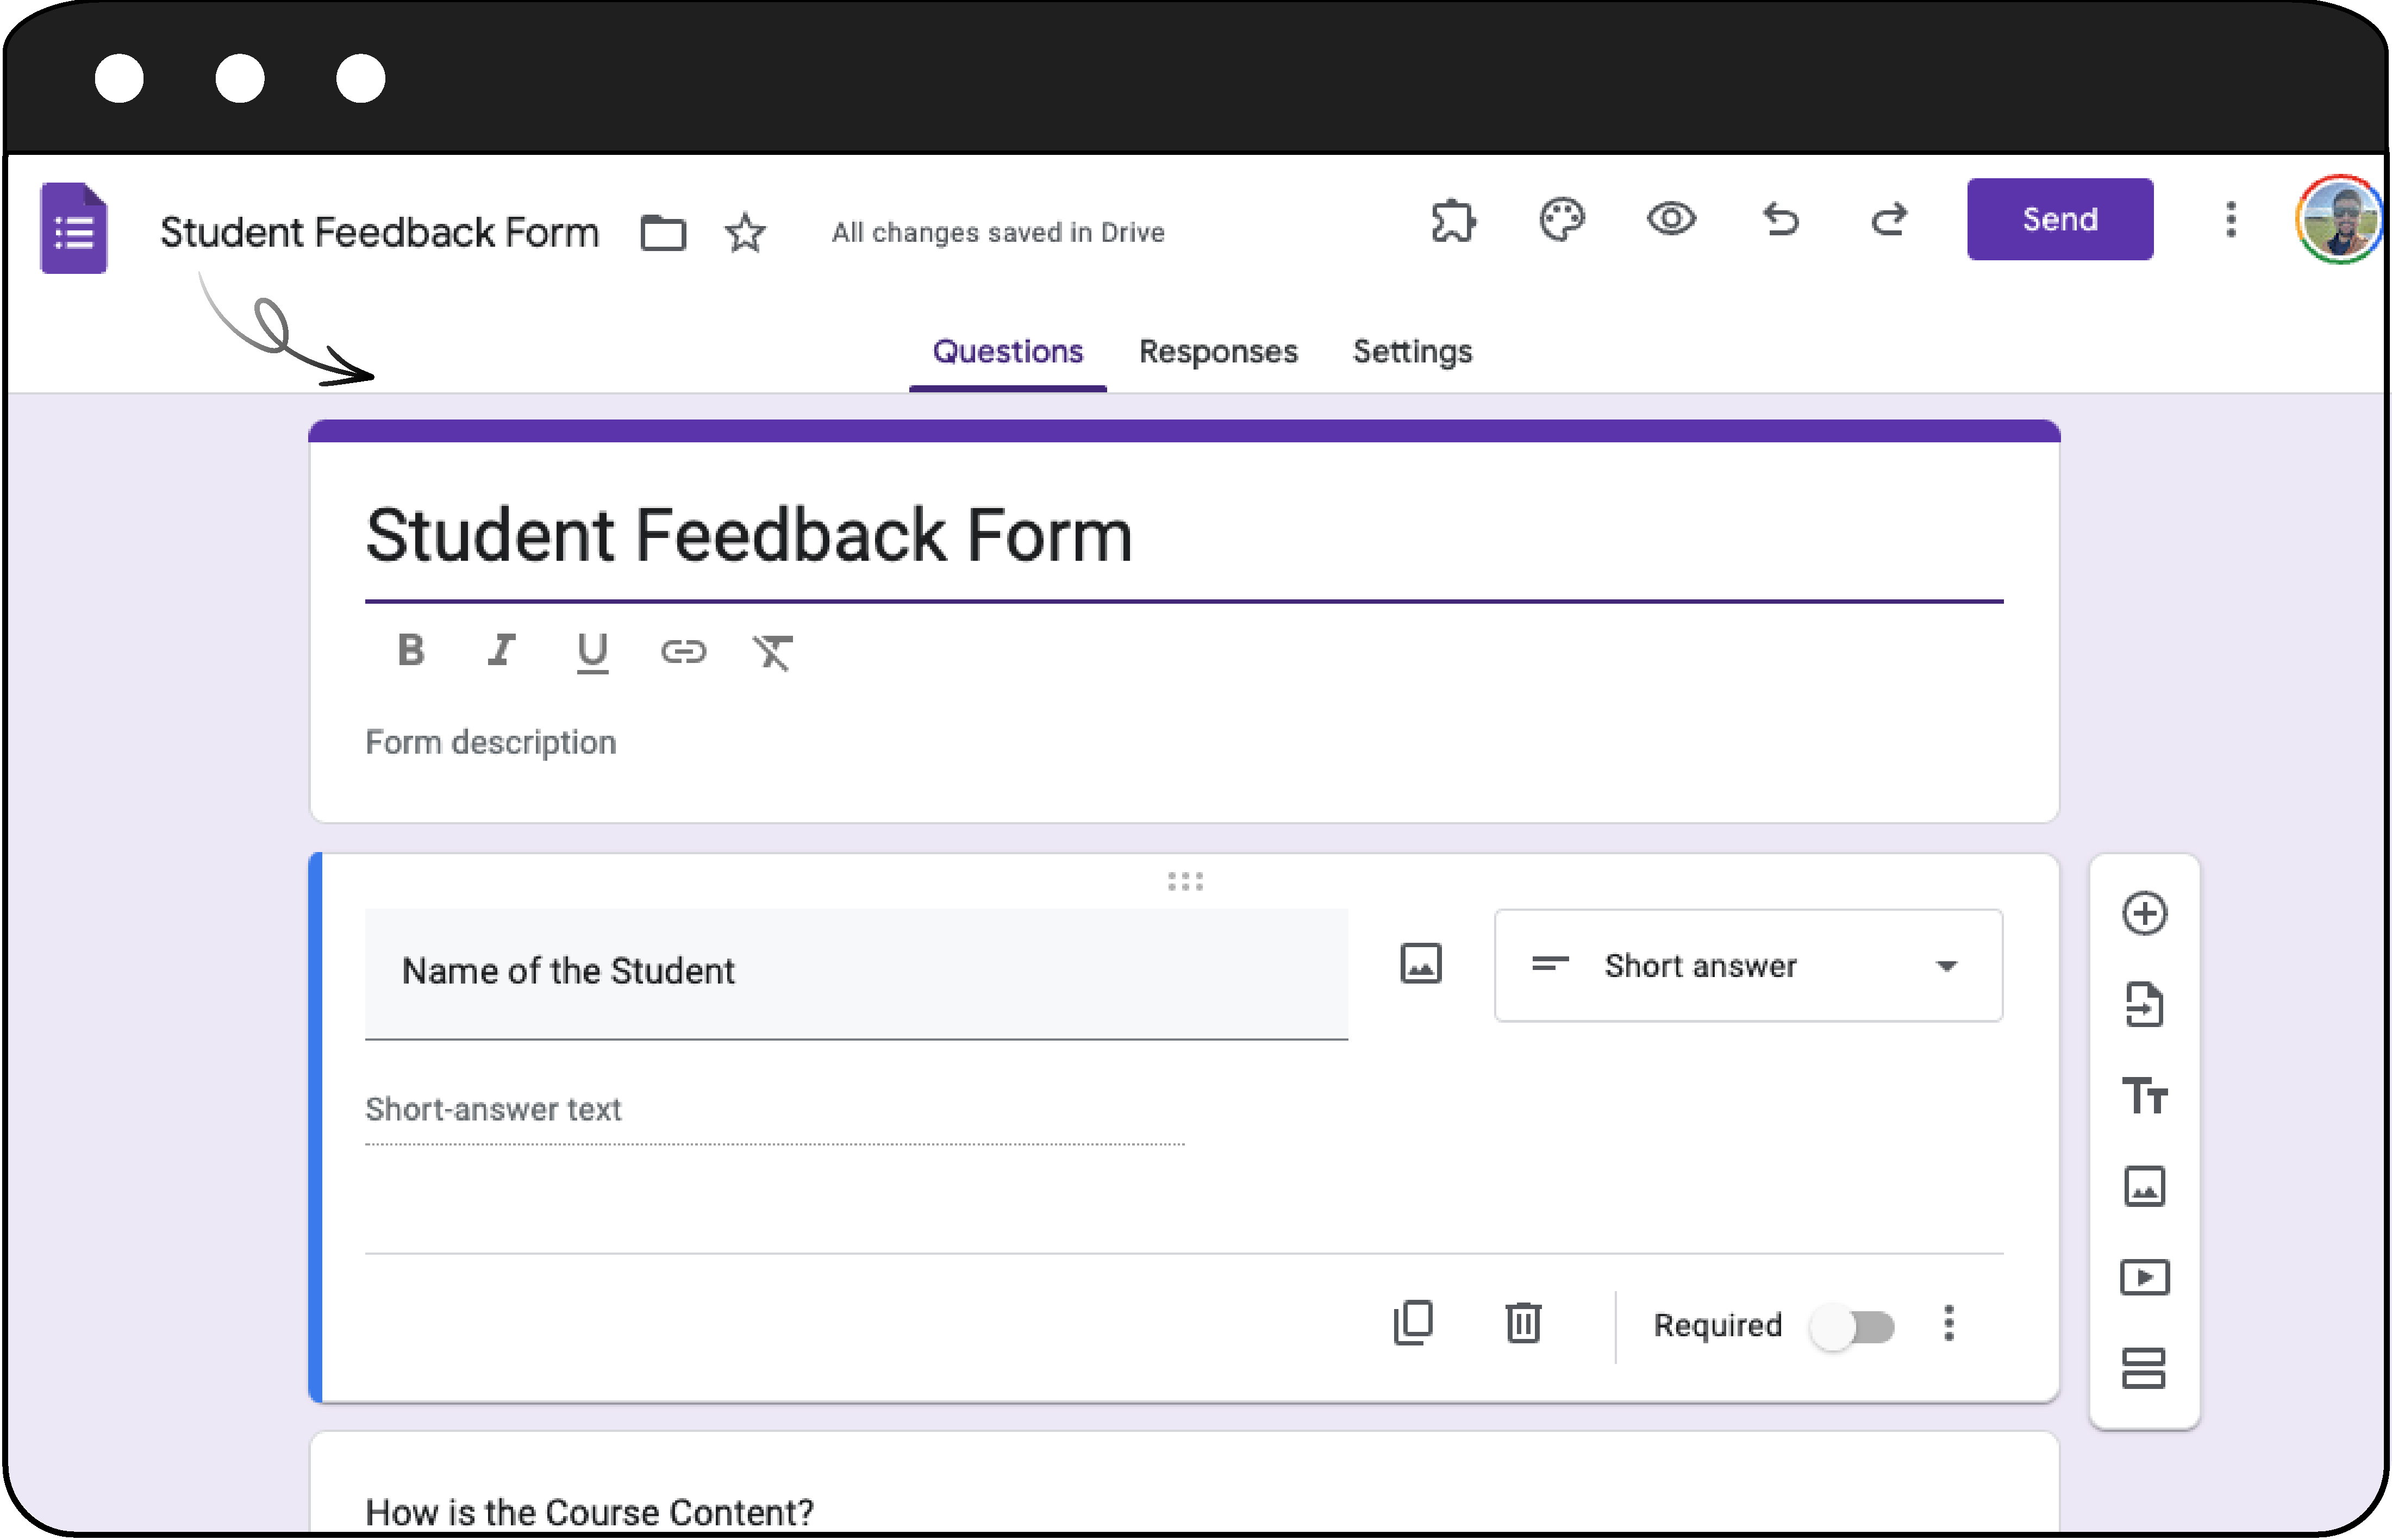2392x1540 pixels.
Task: Toggle bold formatting for the title
Action: pyautogui.click(x=411, y=651)
